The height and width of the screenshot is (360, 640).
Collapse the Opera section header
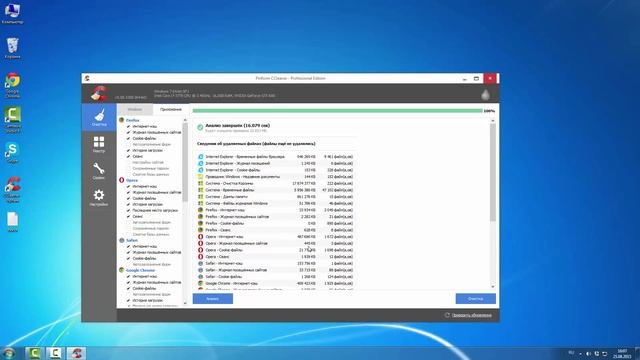(131, 180)
